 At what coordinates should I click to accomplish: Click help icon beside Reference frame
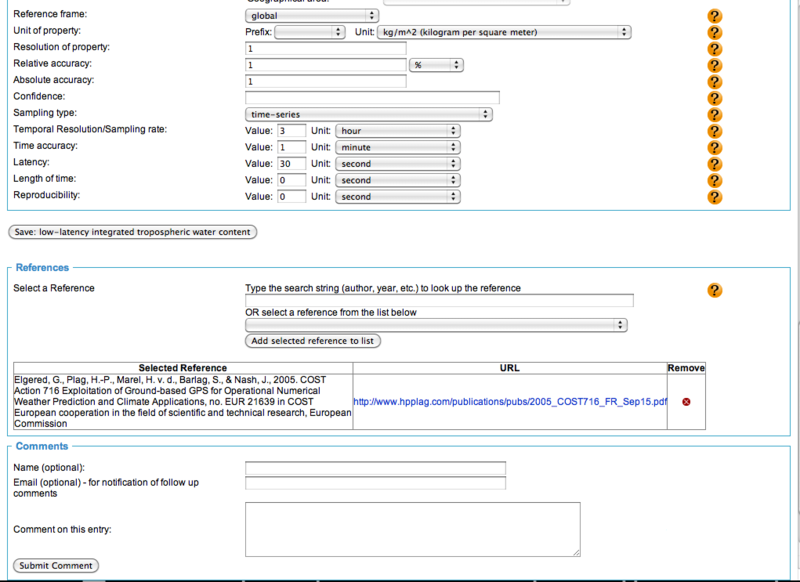pyautogui.click(x=714, y=16)
